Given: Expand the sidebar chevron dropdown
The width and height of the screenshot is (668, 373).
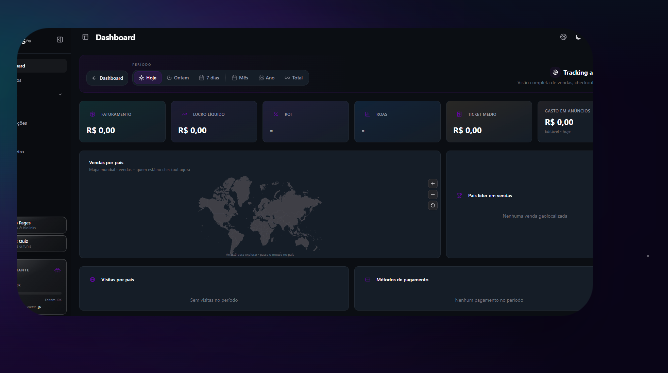Looking at the screenshot, I should click(x=60, y=95).
